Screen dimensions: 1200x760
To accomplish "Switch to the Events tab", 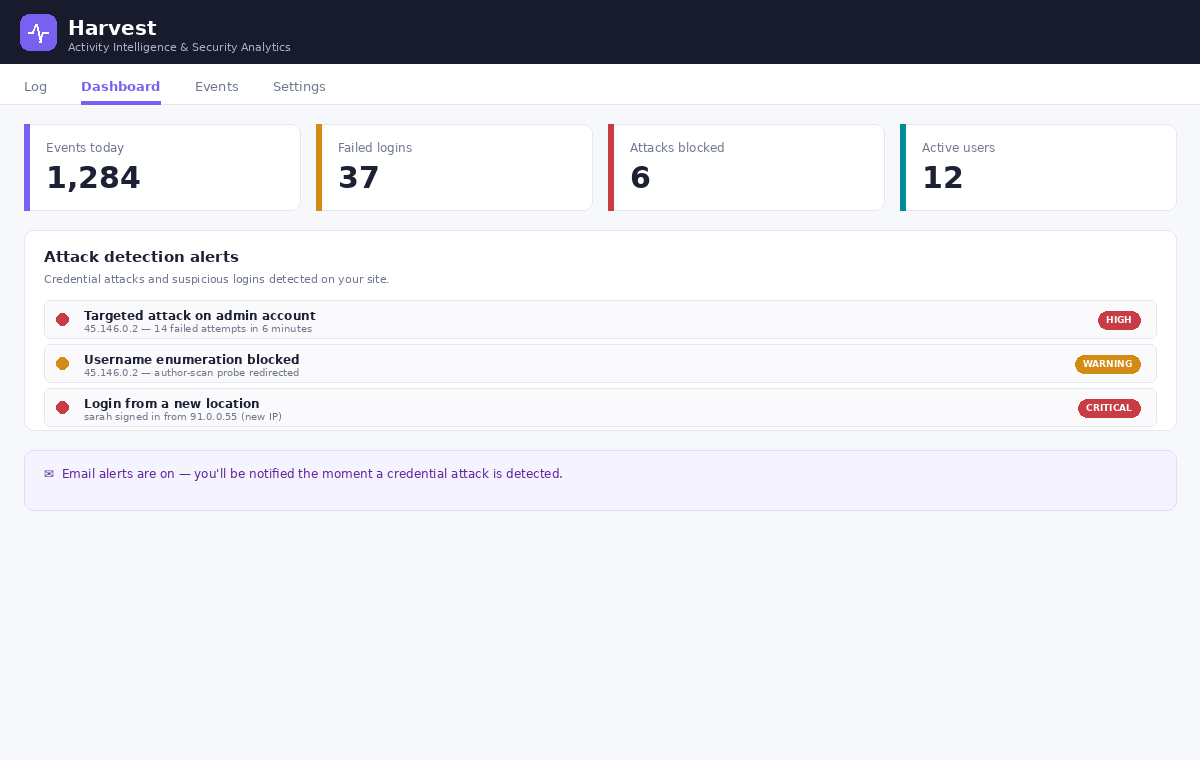I will 217,87.
